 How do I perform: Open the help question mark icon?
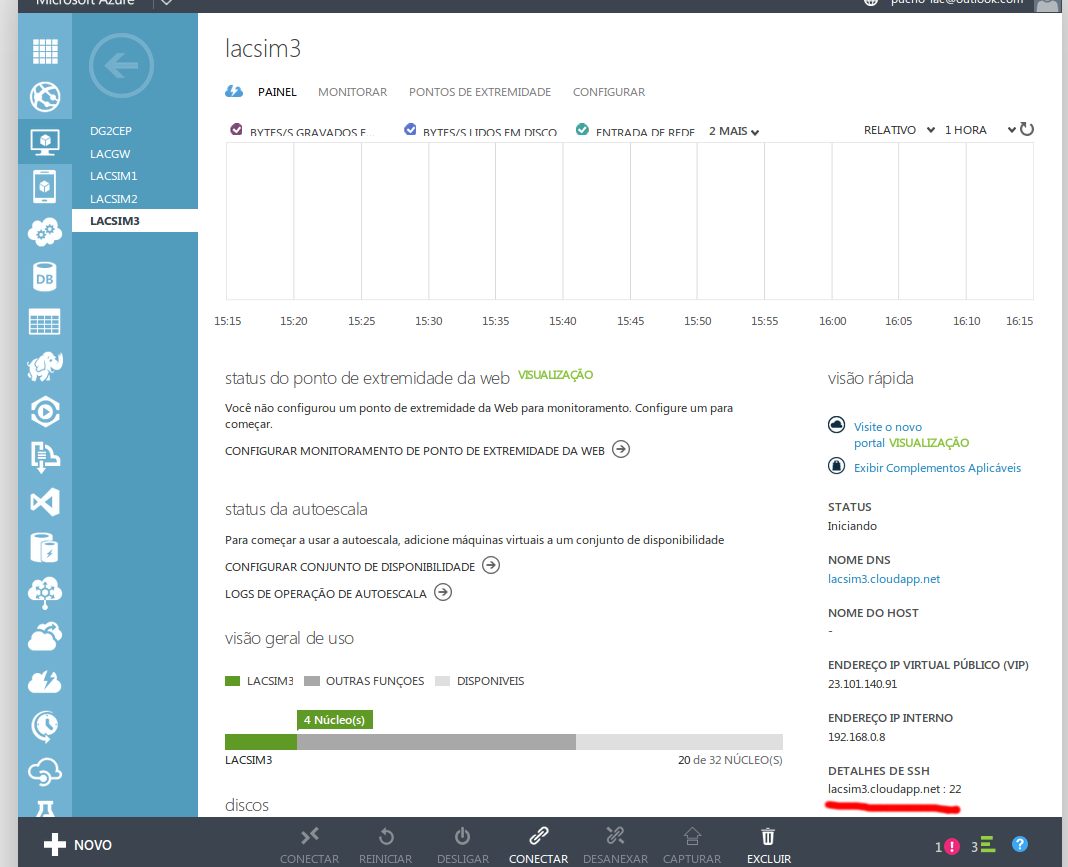(x=1019, y=845)
